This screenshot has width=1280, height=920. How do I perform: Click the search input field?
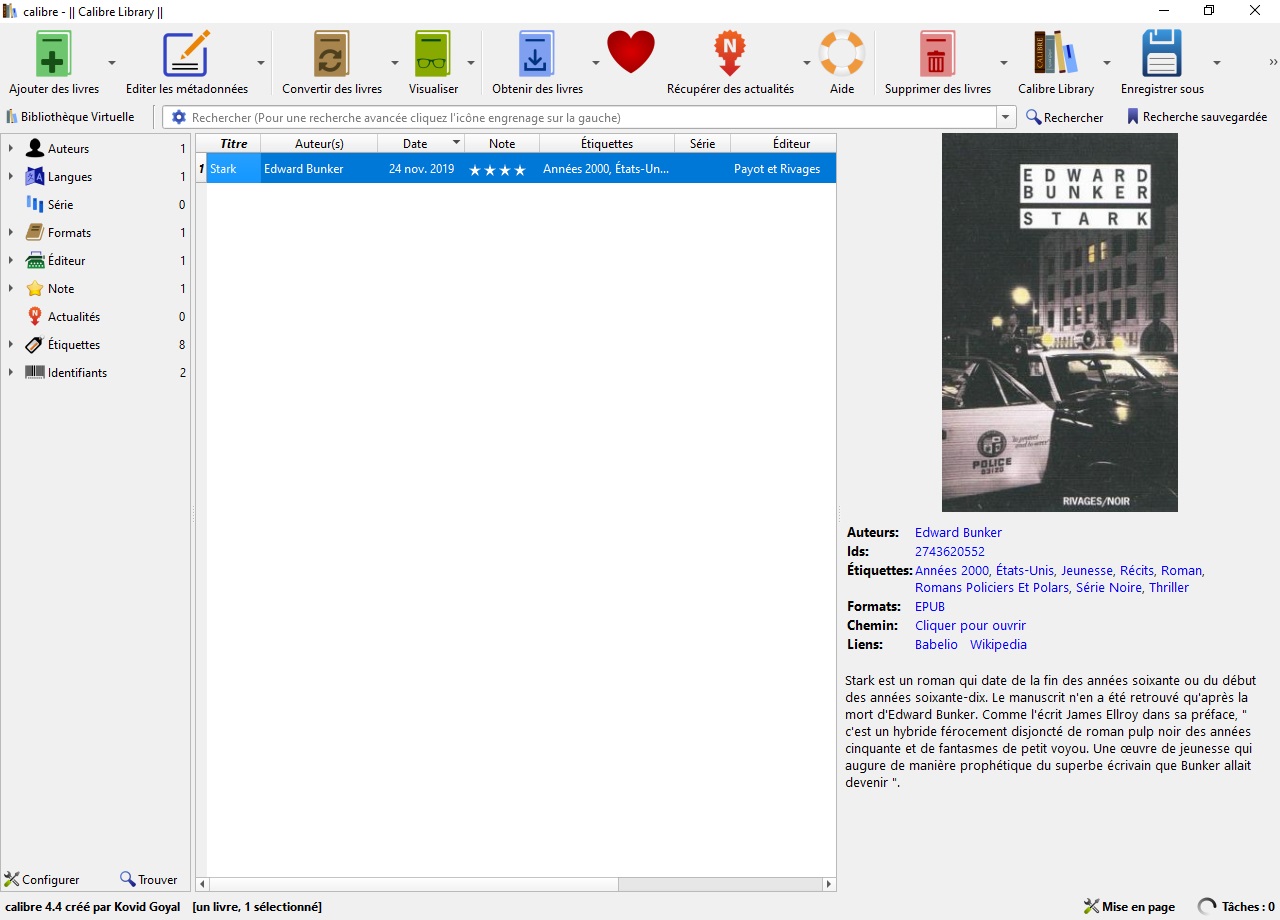click(x=592, y=118)
